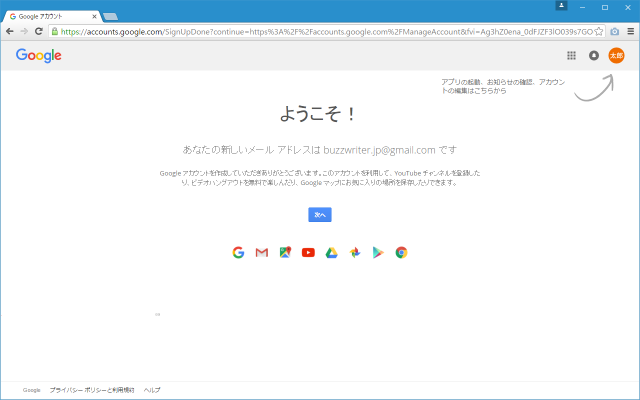Click the ヘルプ link in the footer
Image resolution: width=640 pixels, height=400 pixels.
tap(152, 390)
